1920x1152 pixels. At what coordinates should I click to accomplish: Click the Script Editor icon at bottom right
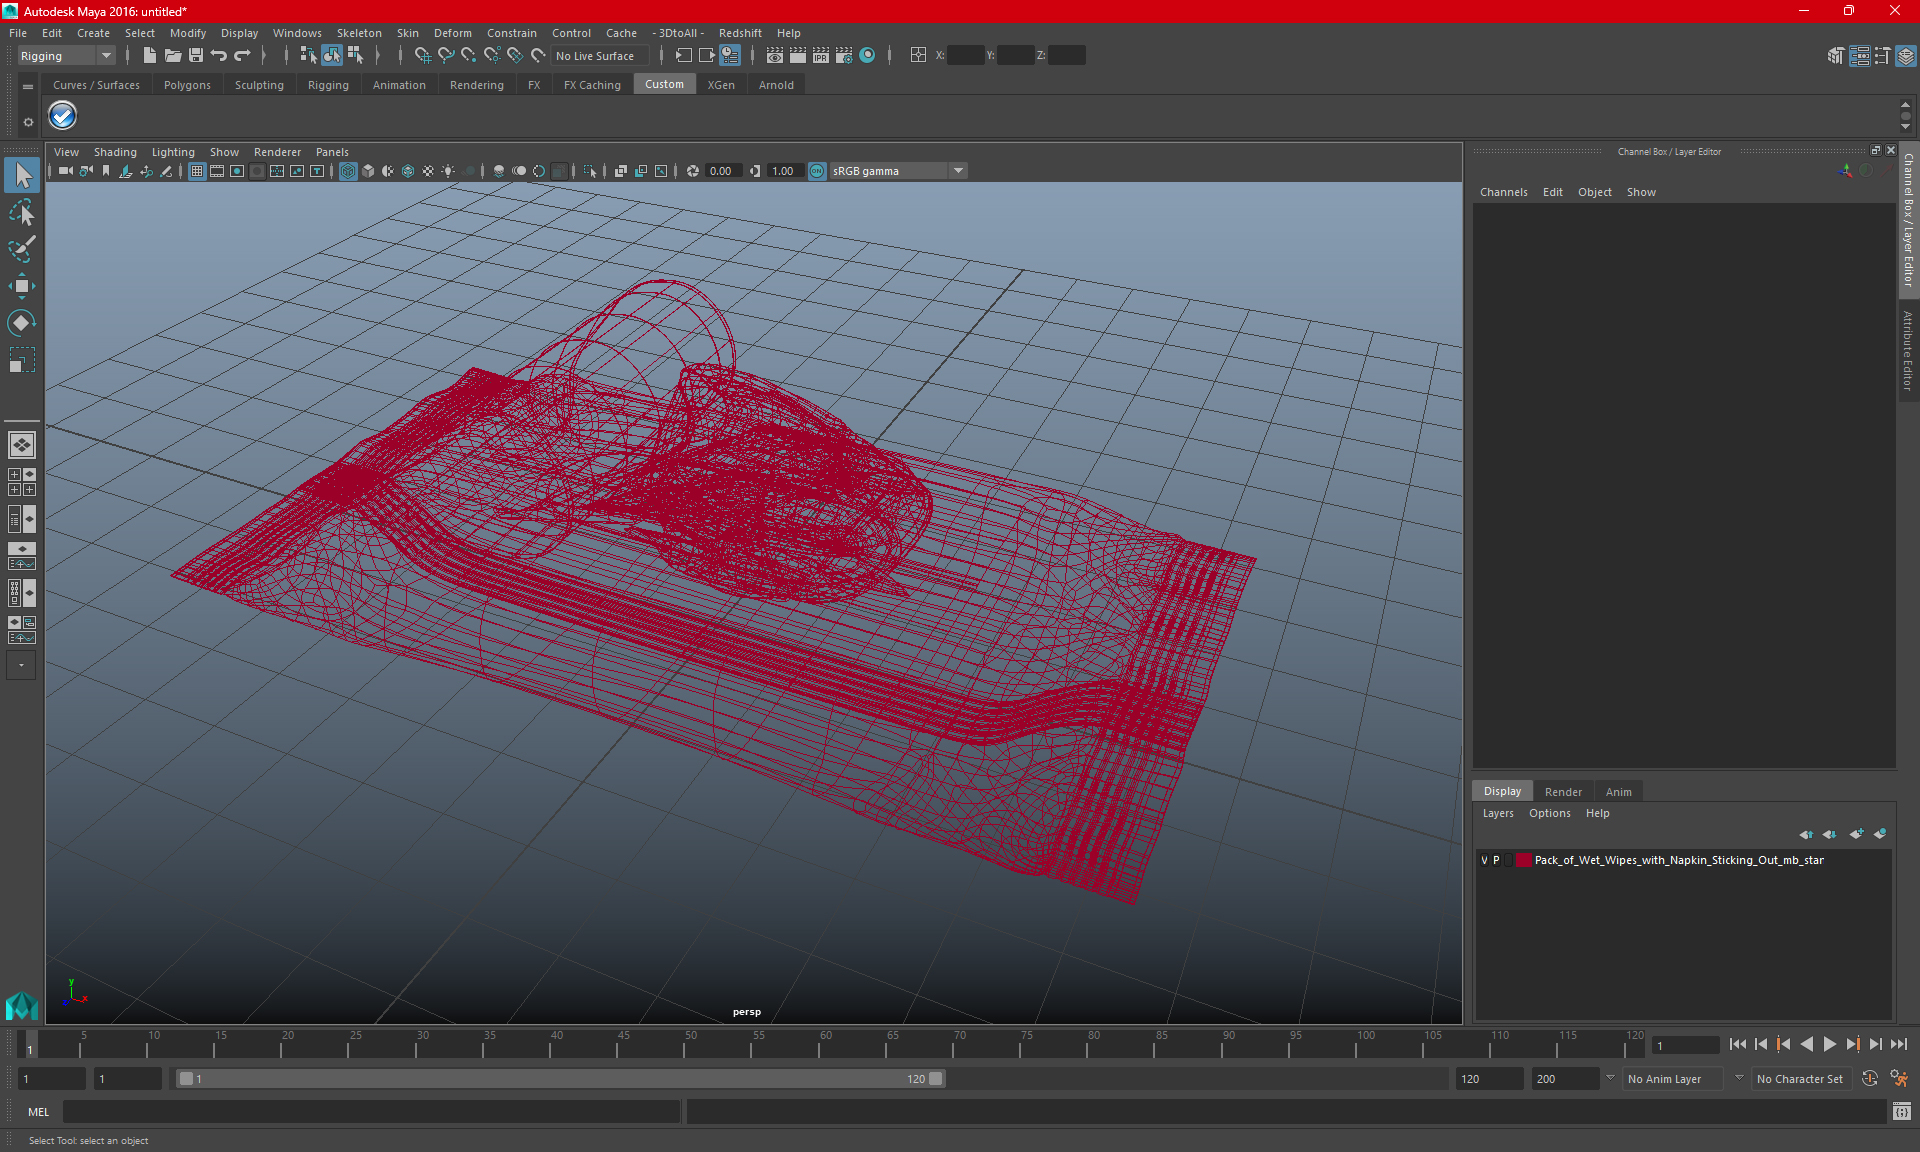[1902, 1111]
